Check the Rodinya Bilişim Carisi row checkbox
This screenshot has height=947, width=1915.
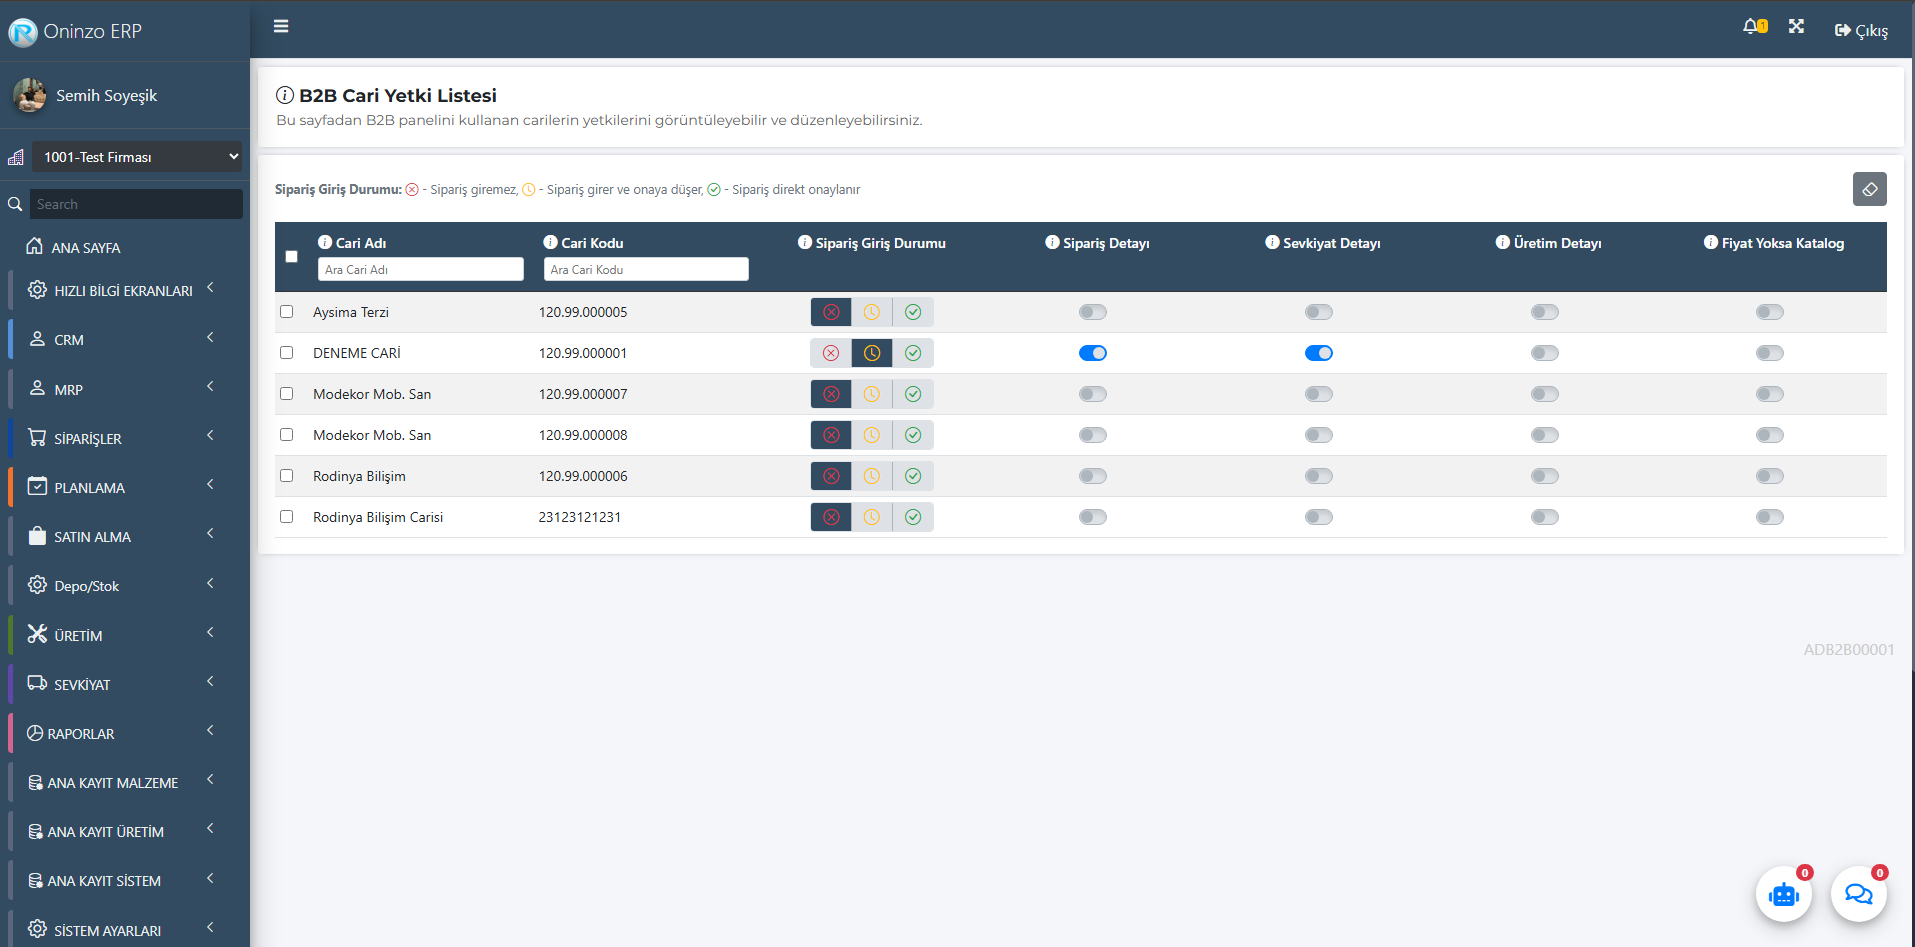[287, 517]
